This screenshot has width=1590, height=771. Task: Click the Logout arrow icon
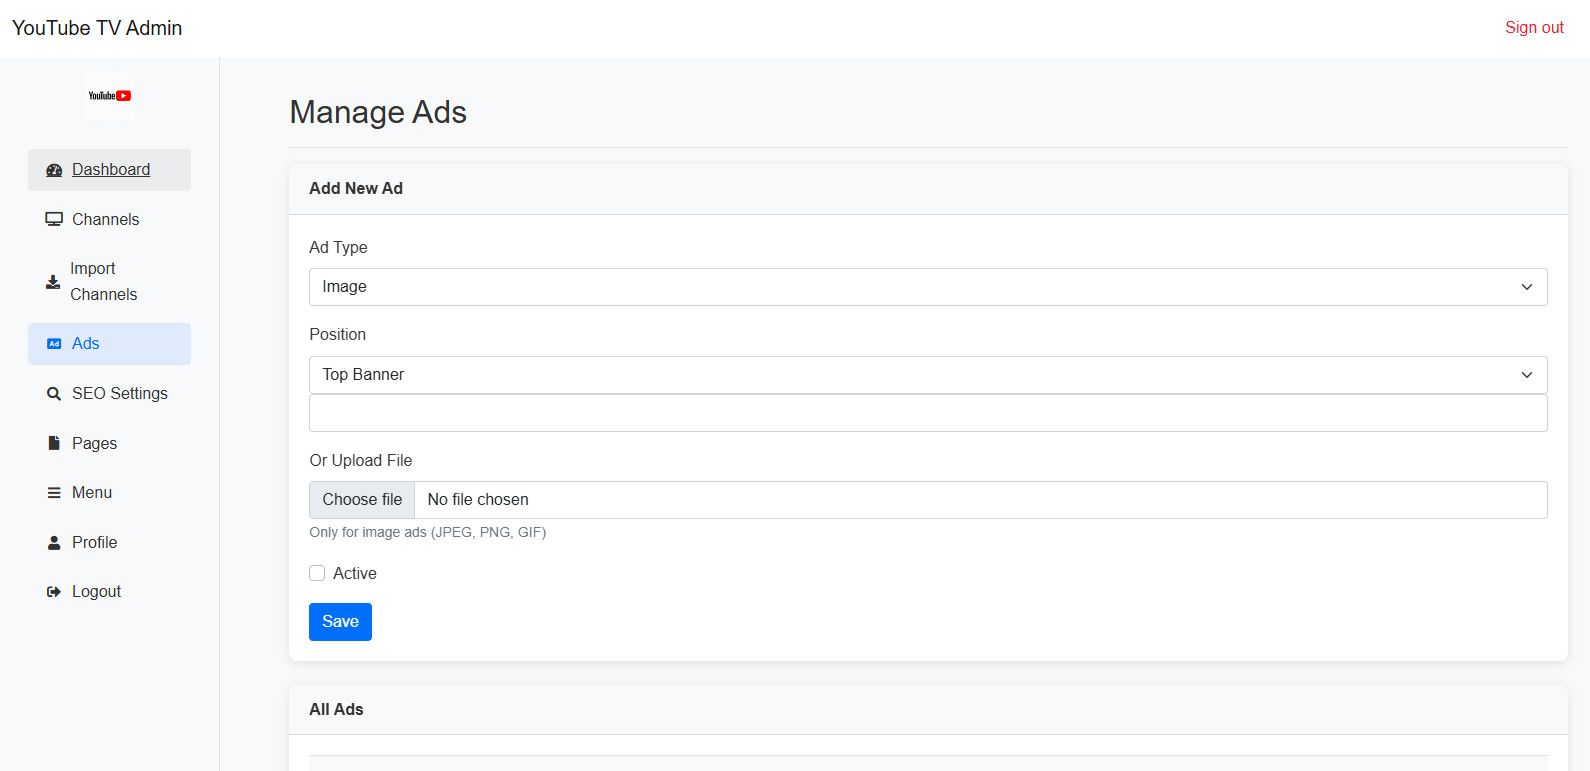coord(54,592)
